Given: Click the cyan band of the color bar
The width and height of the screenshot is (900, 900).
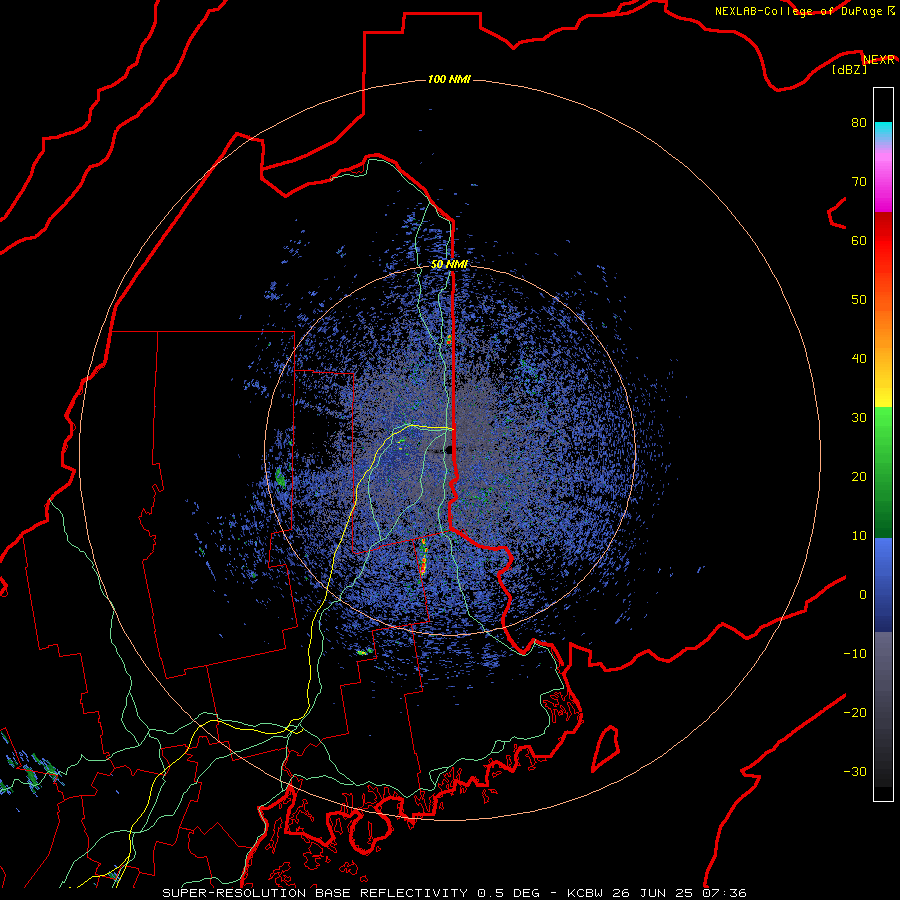Looking at the screenshot, I should [883, 132].
